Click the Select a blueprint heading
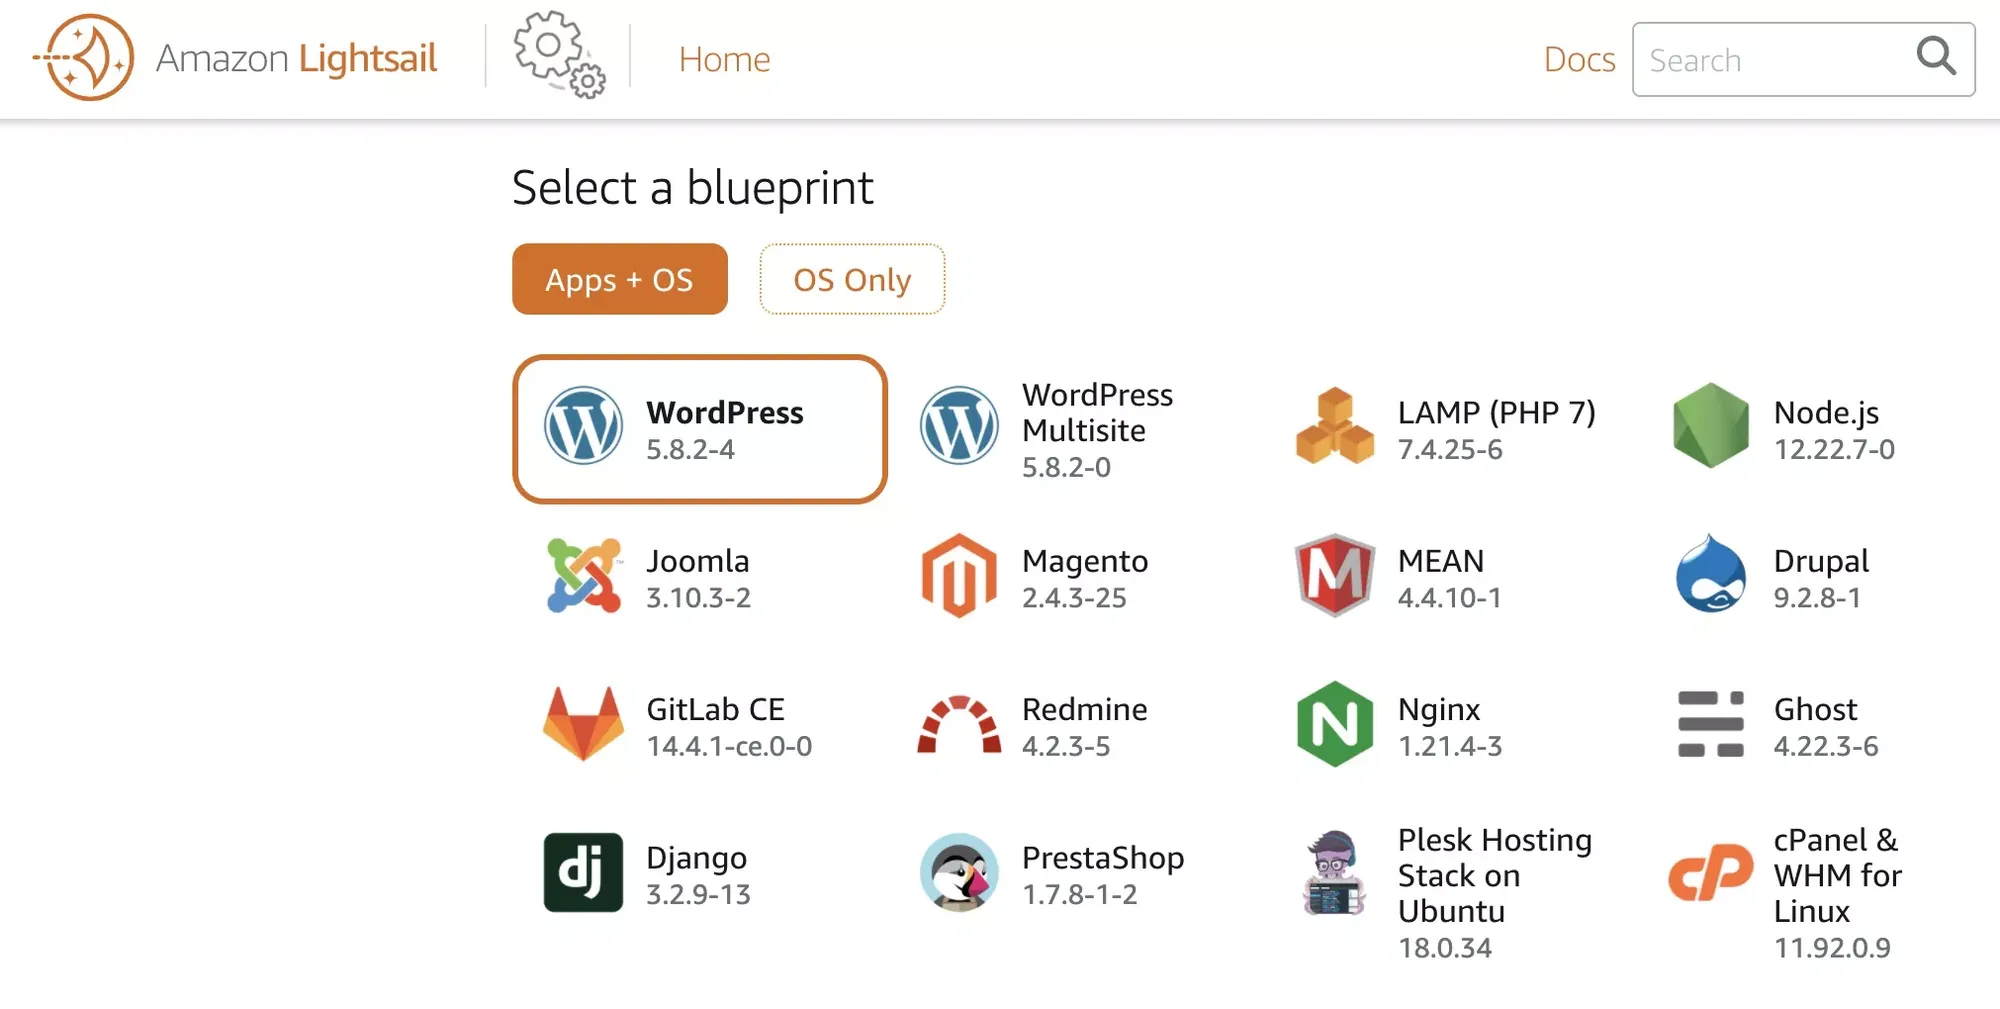 [x=692, y=188]
